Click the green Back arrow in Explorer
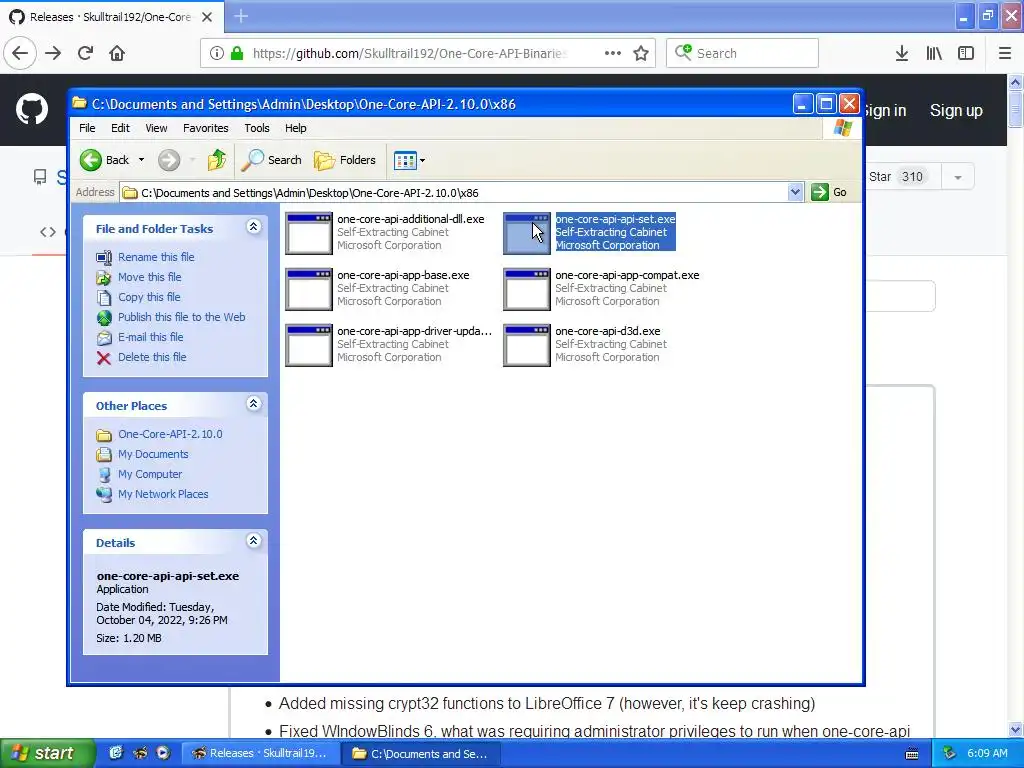The height and width of the screenshot is (768, 1024). tap(91, 160)
